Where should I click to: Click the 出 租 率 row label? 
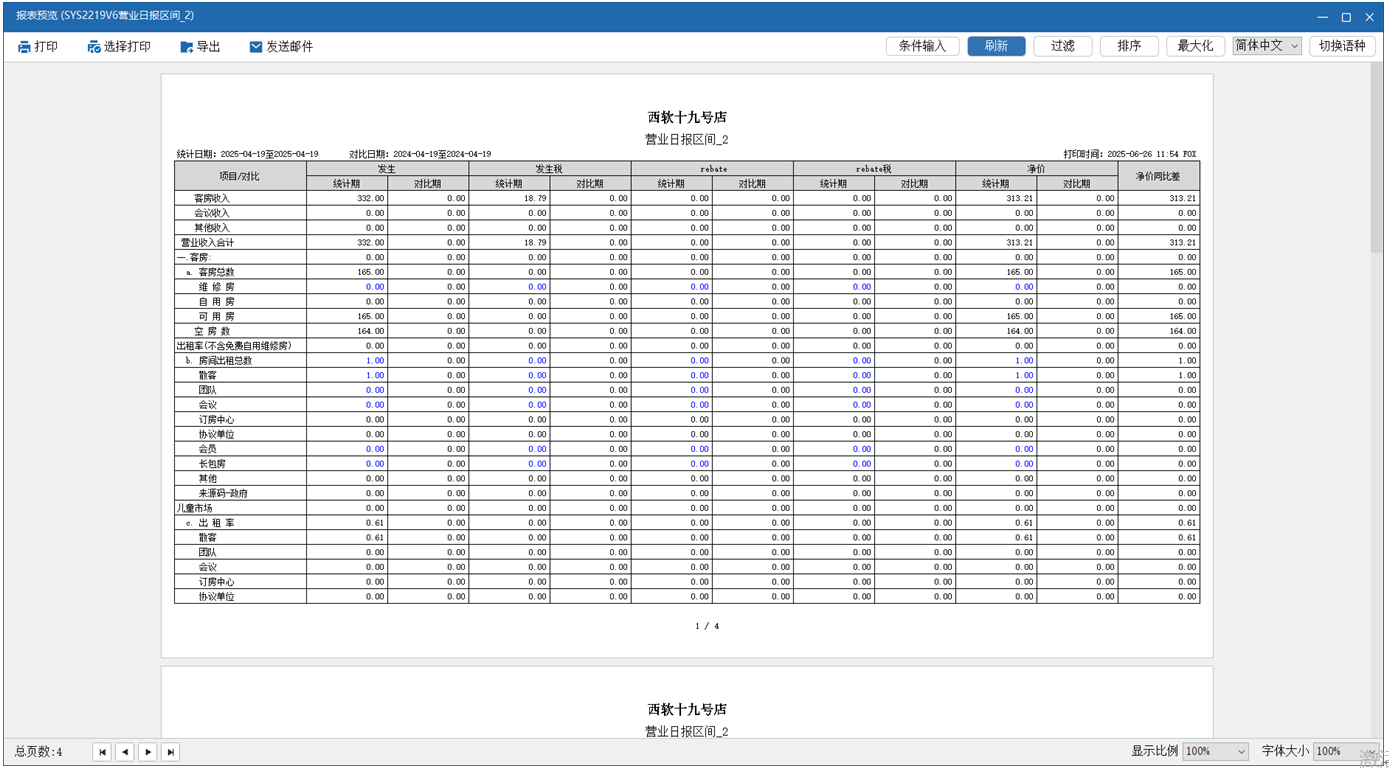pyautogui.click(x=217, y=523)
